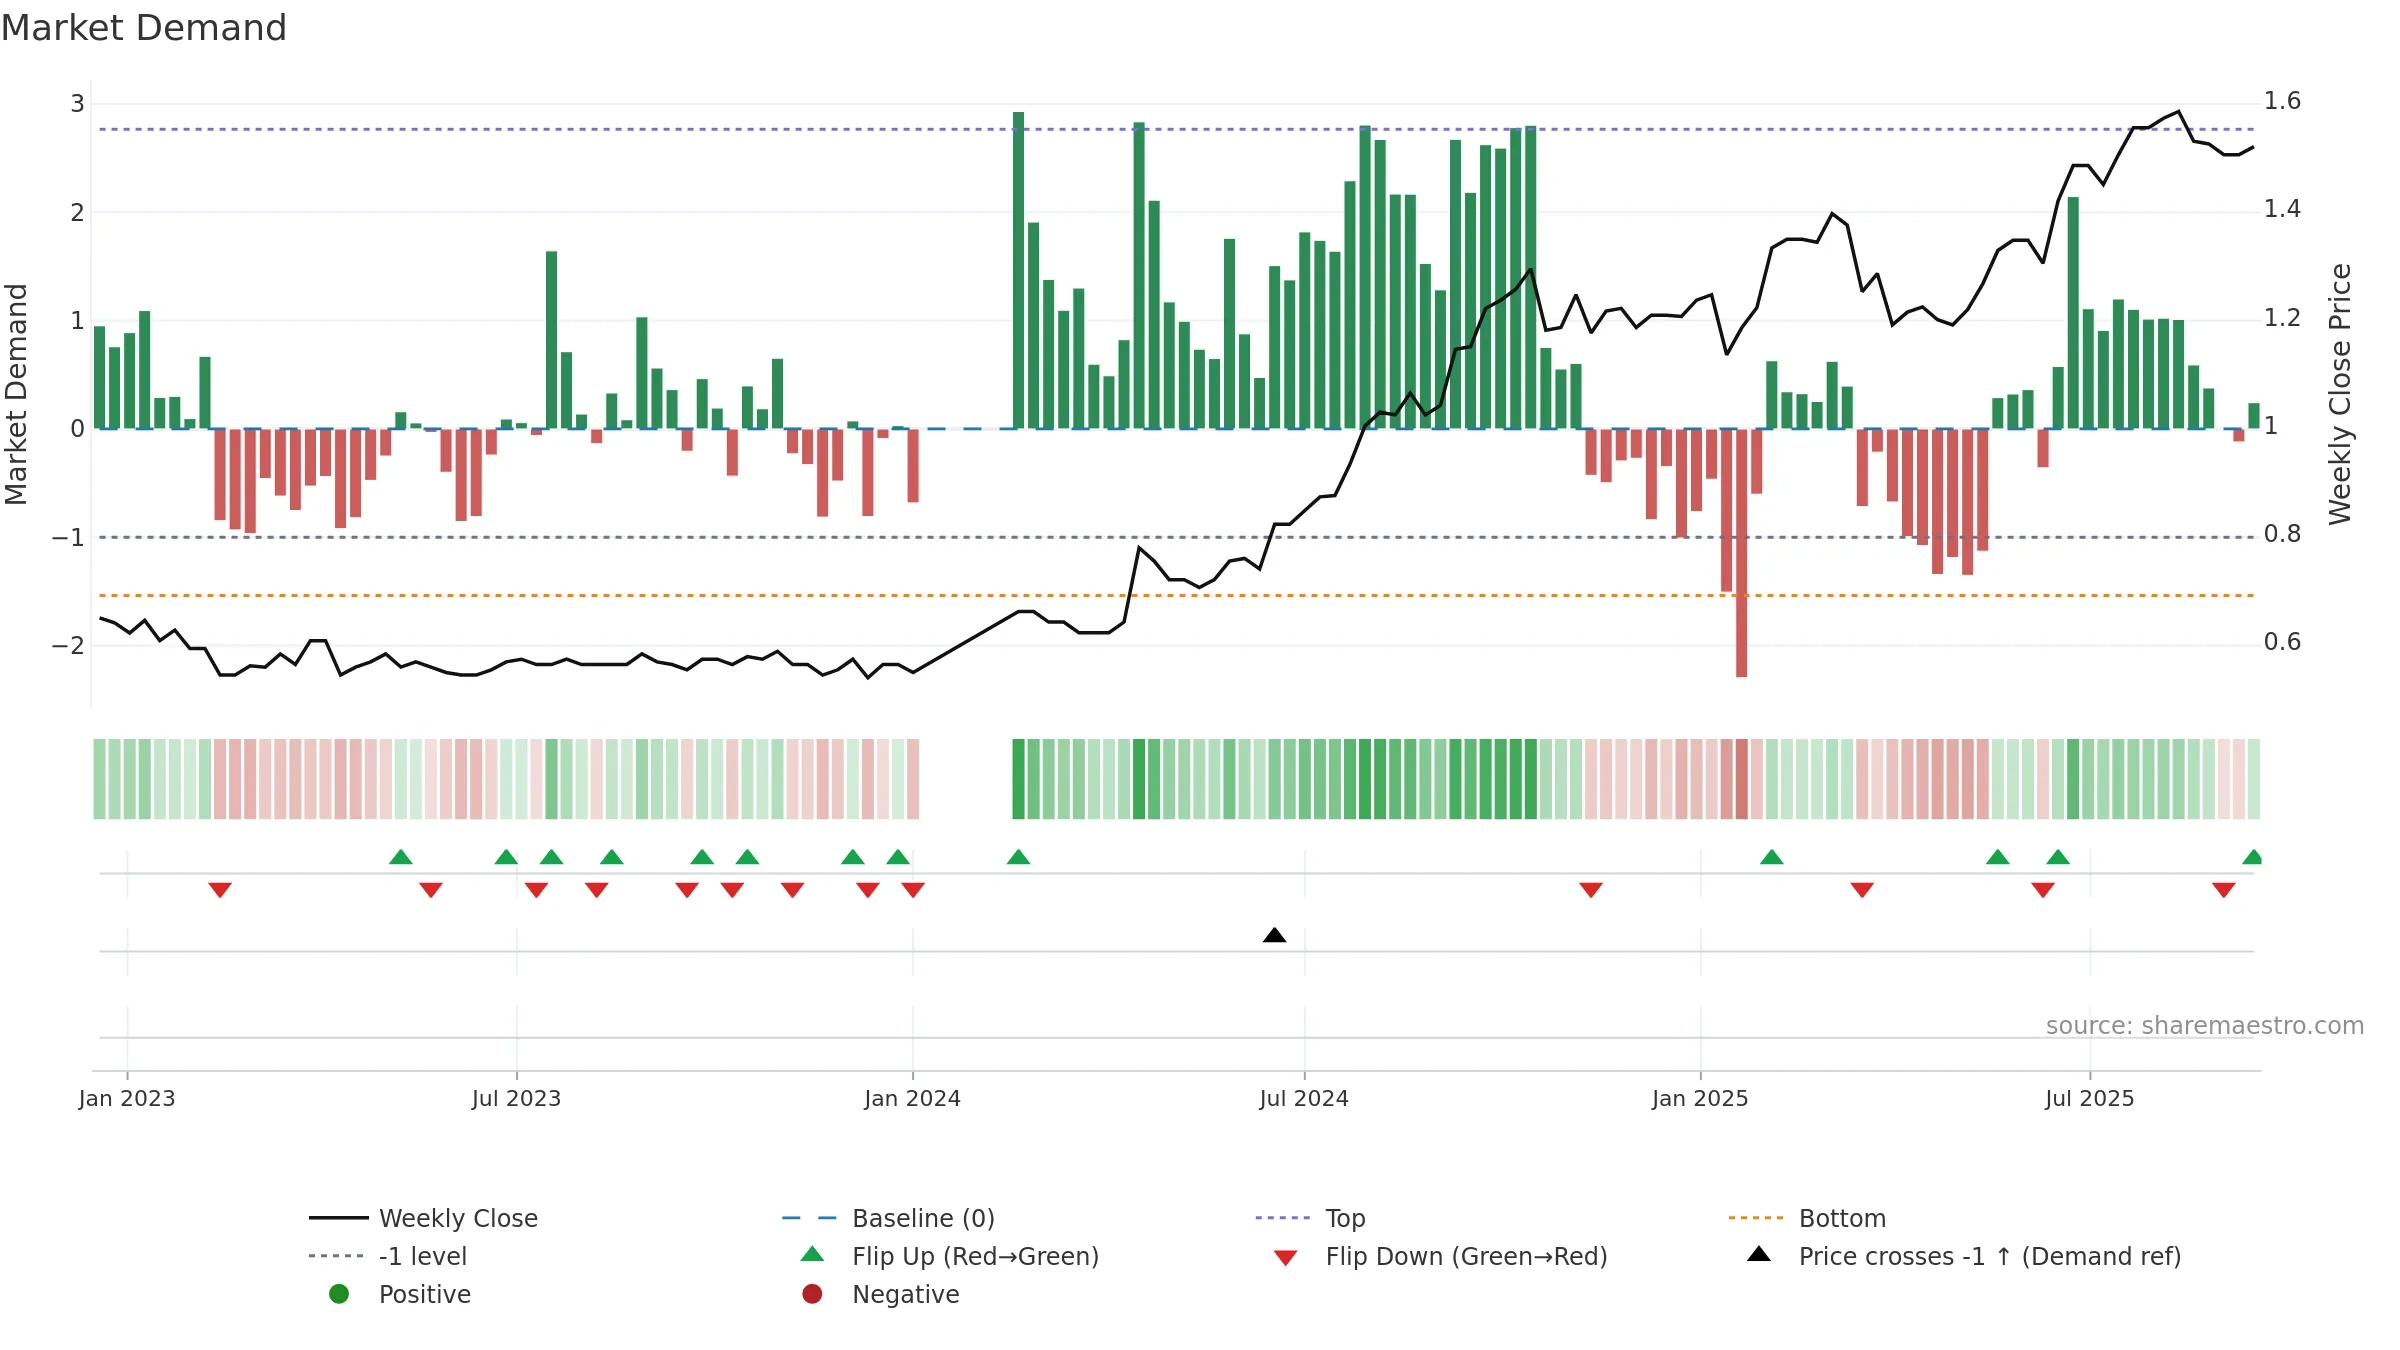2400x1350 pixels.
Task: Click the Jul 2024 x-axis label
Action: (1304, 1098)
